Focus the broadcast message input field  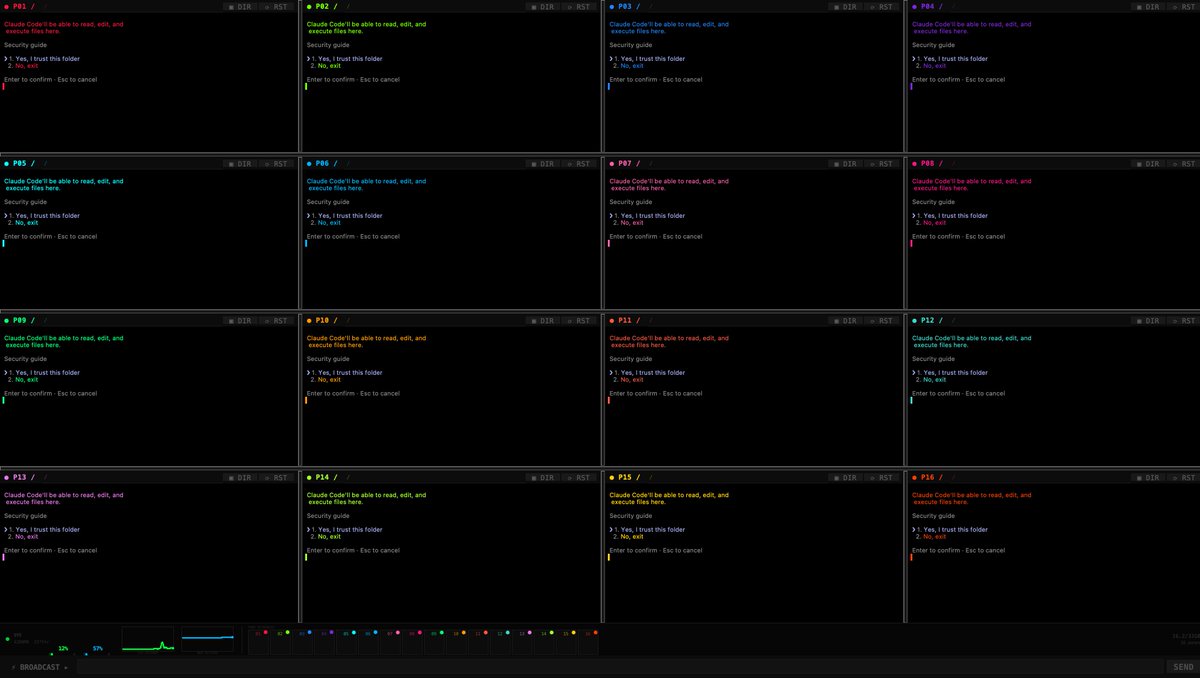coord(620,667)
